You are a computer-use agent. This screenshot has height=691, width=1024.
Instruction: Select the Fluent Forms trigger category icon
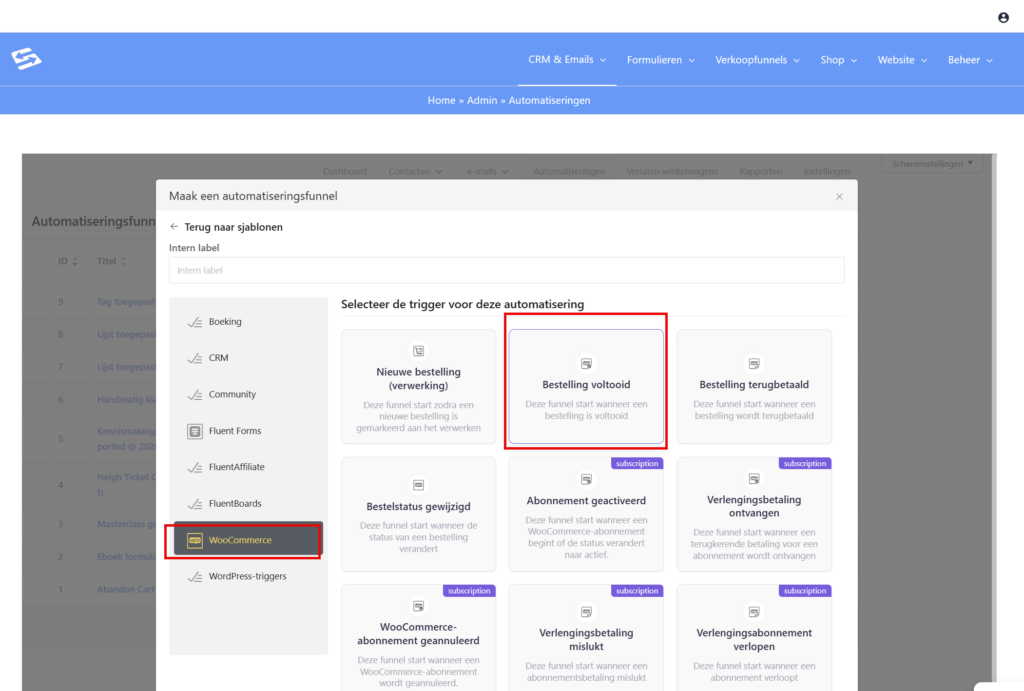point(195,431)
